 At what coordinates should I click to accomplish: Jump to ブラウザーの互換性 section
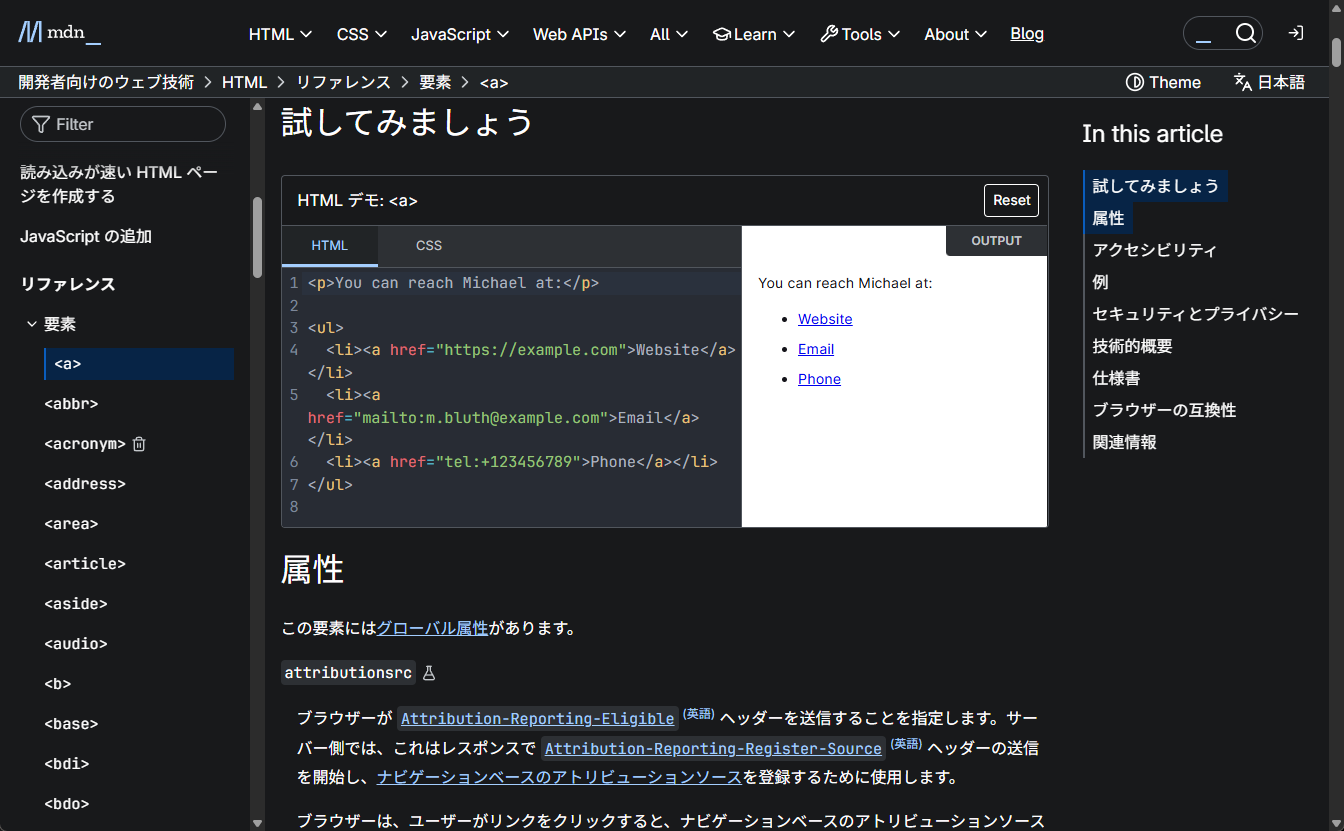(1164, 410)
